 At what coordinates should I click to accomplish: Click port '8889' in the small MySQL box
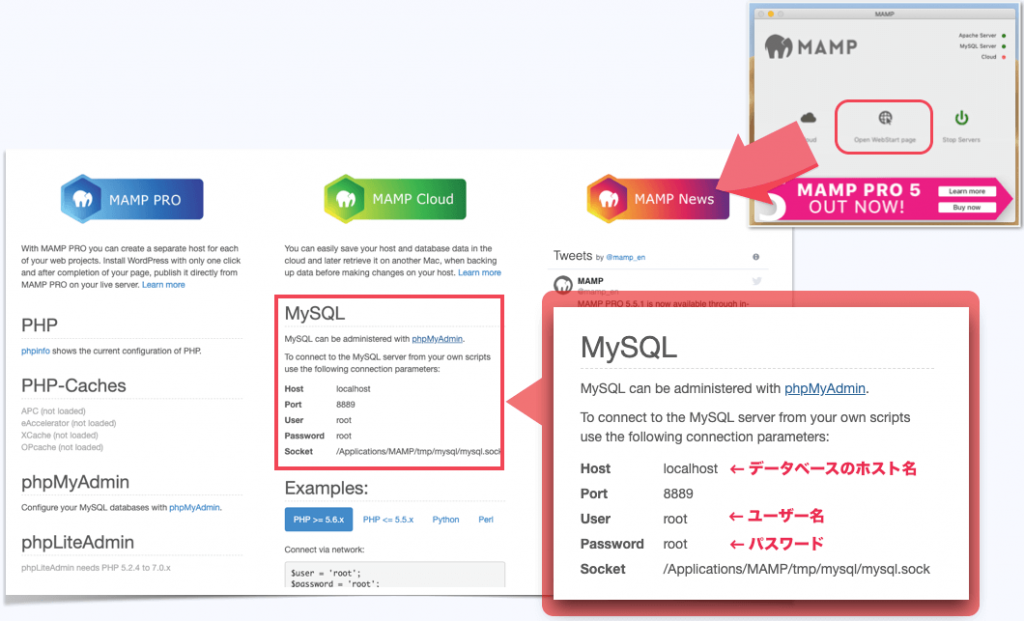click(345, 404)
